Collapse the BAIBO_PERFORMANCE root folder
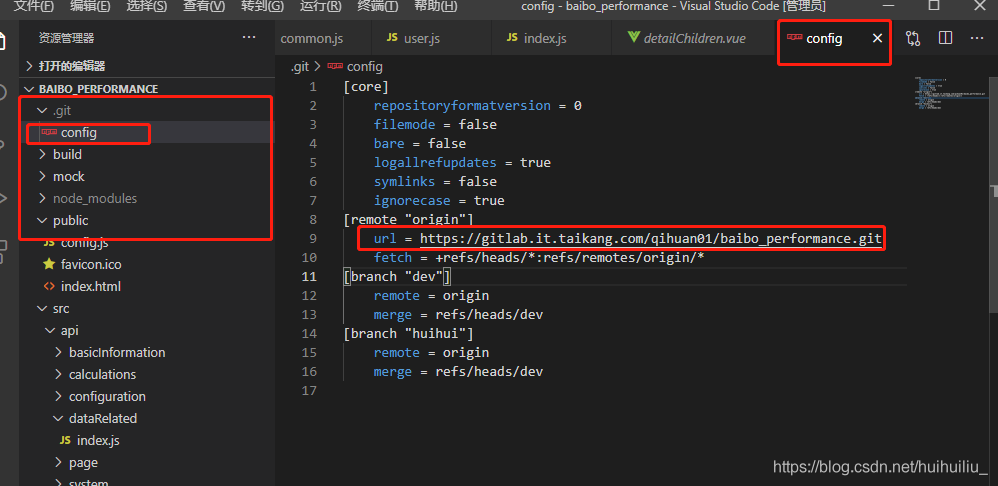 tap(148, 89)
